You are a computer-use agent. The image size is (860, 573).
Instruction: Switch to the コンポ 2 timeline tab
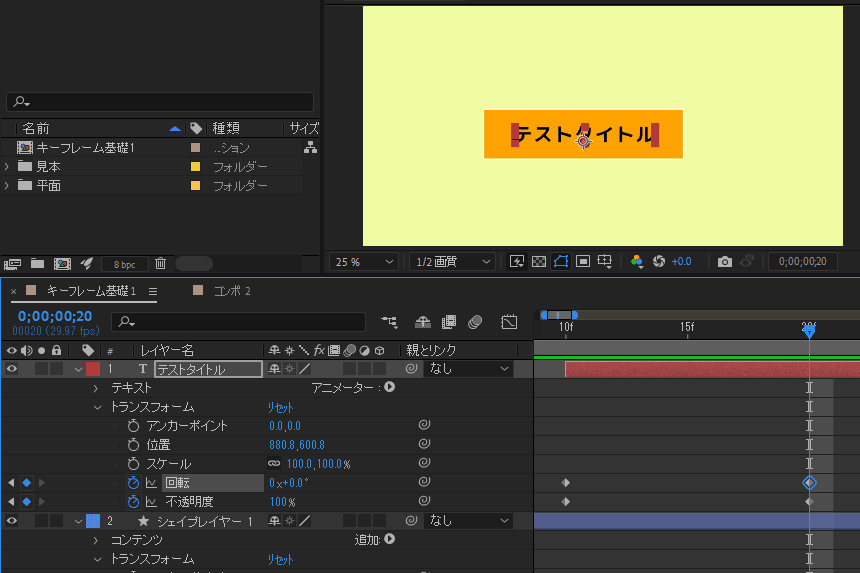click(232, 291)
